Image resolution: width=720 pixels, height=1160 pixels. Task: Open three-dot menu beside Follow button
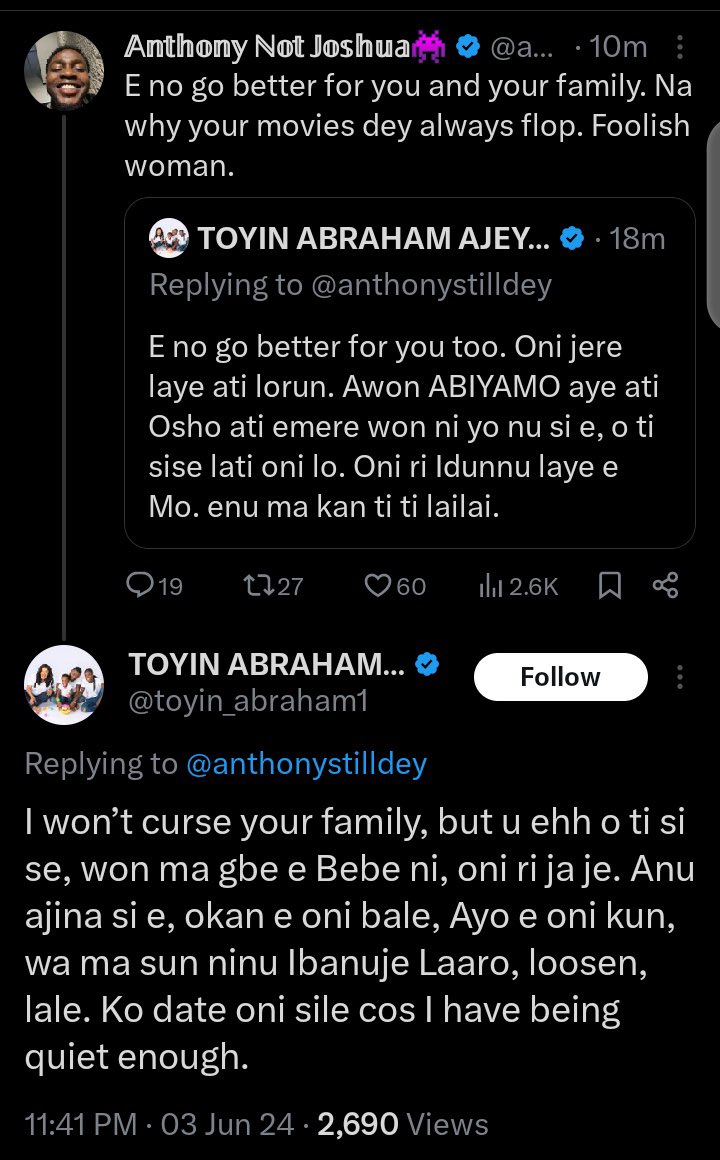(x=681, y=677)
